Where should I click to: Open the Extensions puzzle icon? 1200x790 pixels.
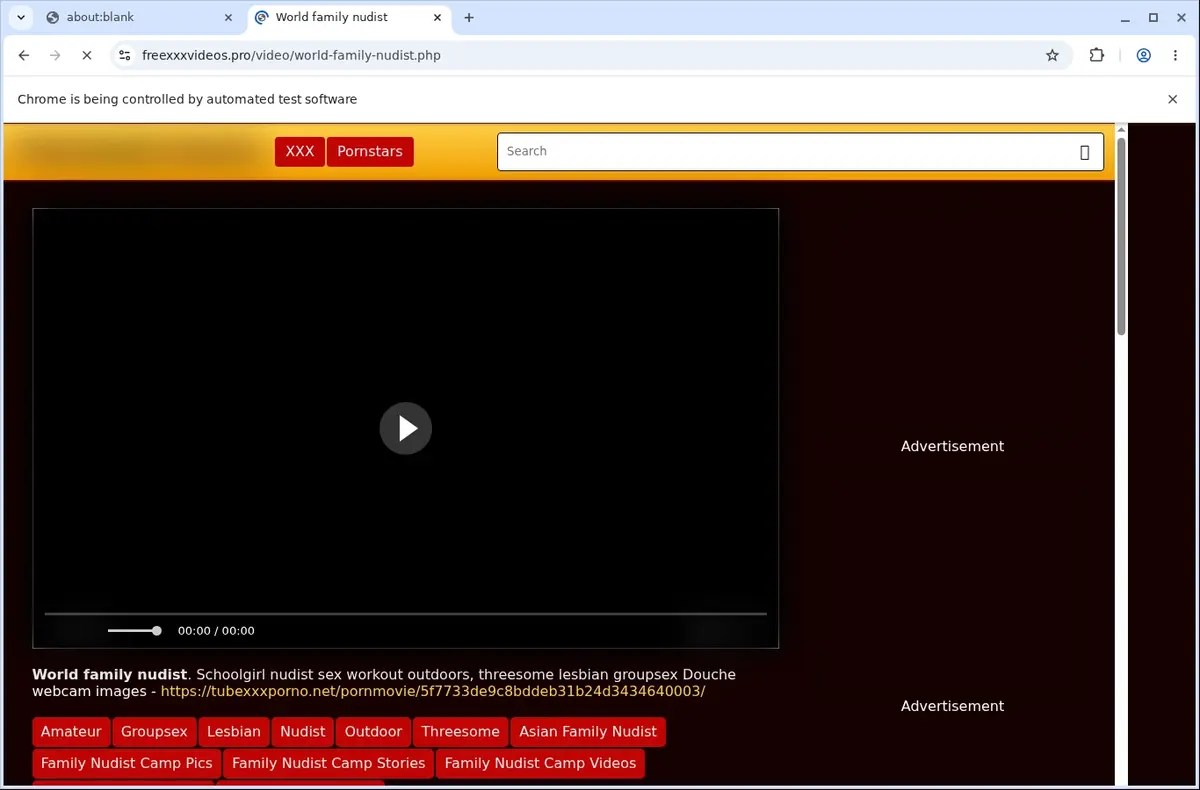point(1097,56)
